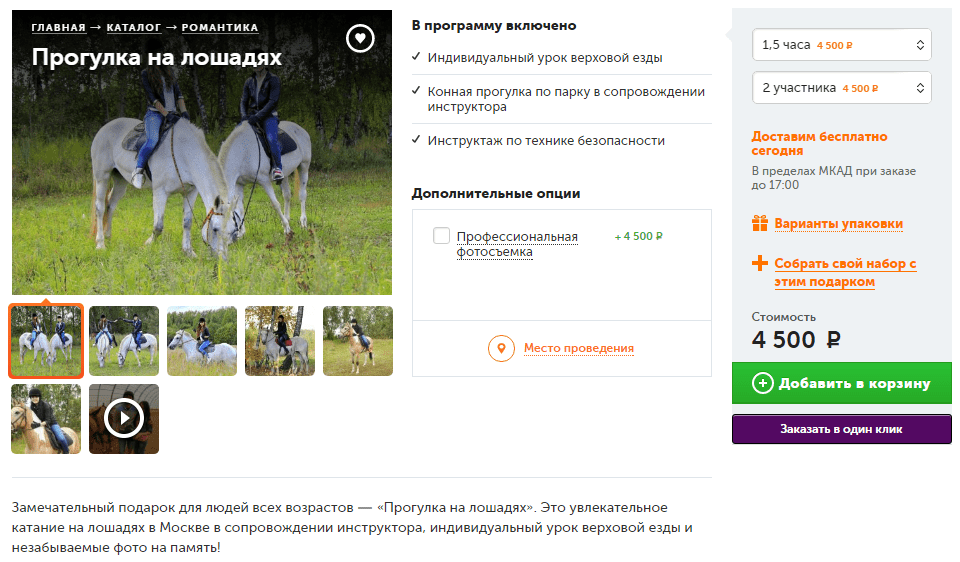Select thumbnail of brown horse in field
This screenshot has height=562, width=960.
[x=358, y=341]
